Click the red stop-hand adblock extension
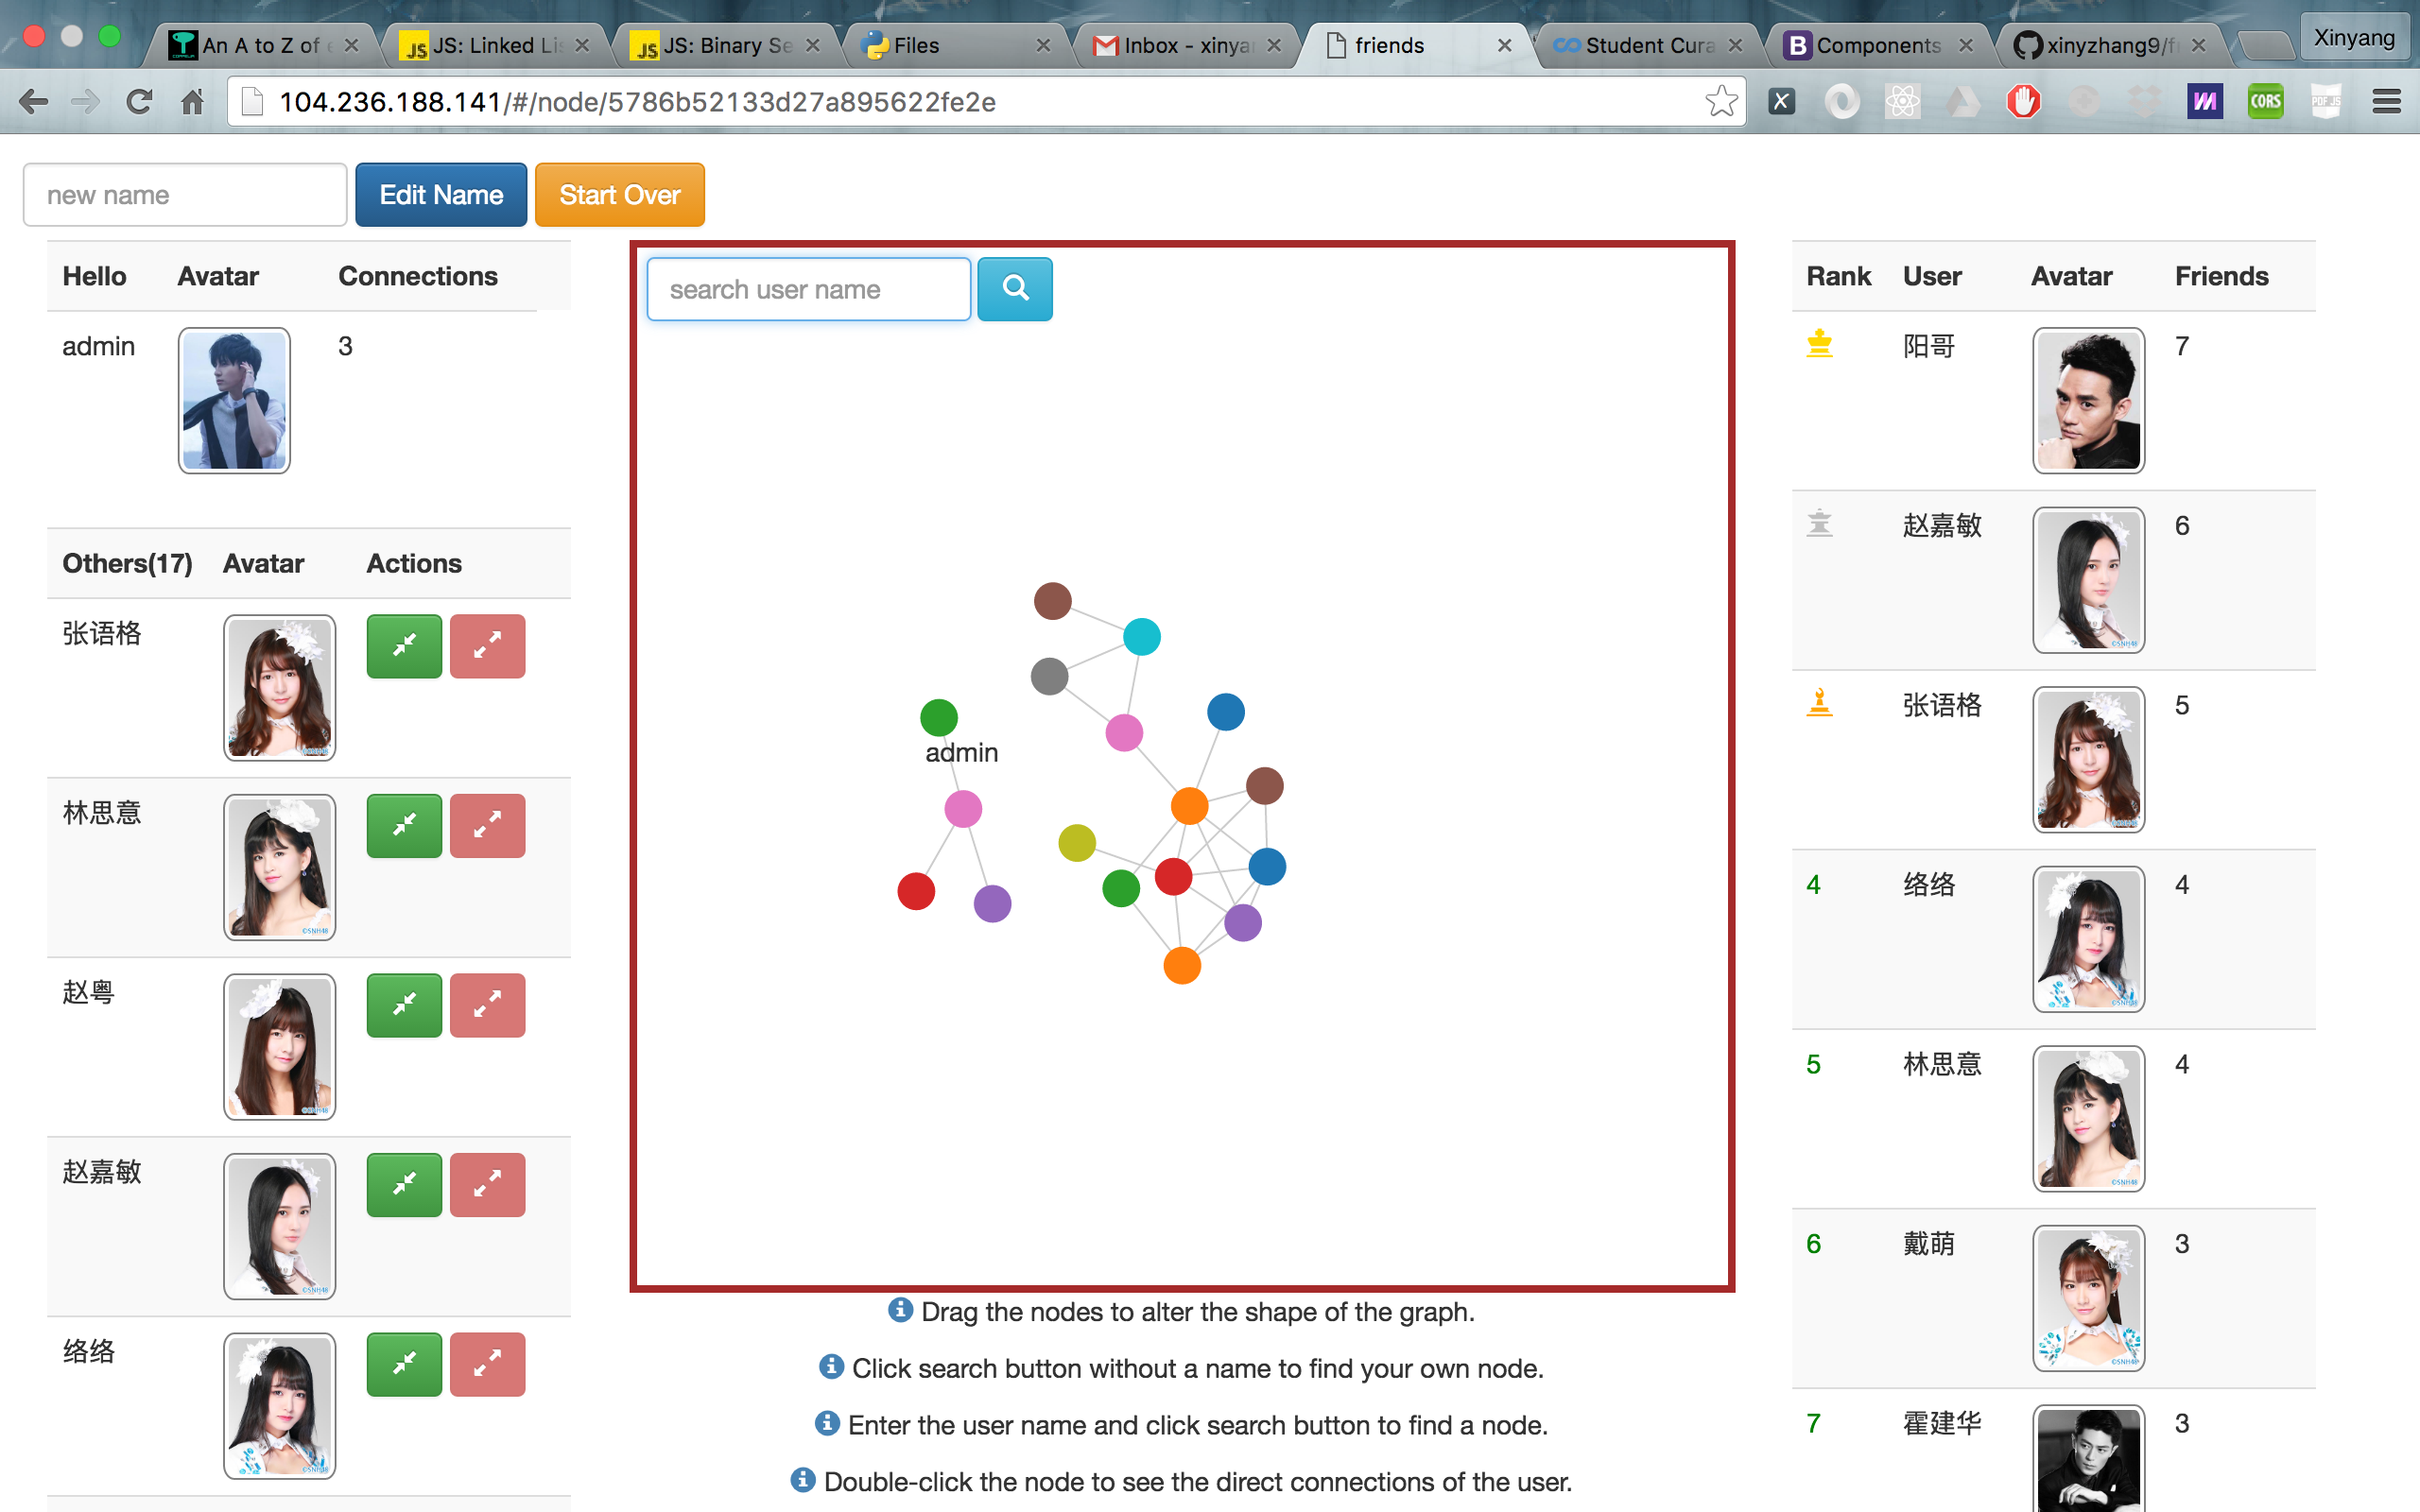The height and width of the screenshot is (1512, 2420). pos(2023,102)
